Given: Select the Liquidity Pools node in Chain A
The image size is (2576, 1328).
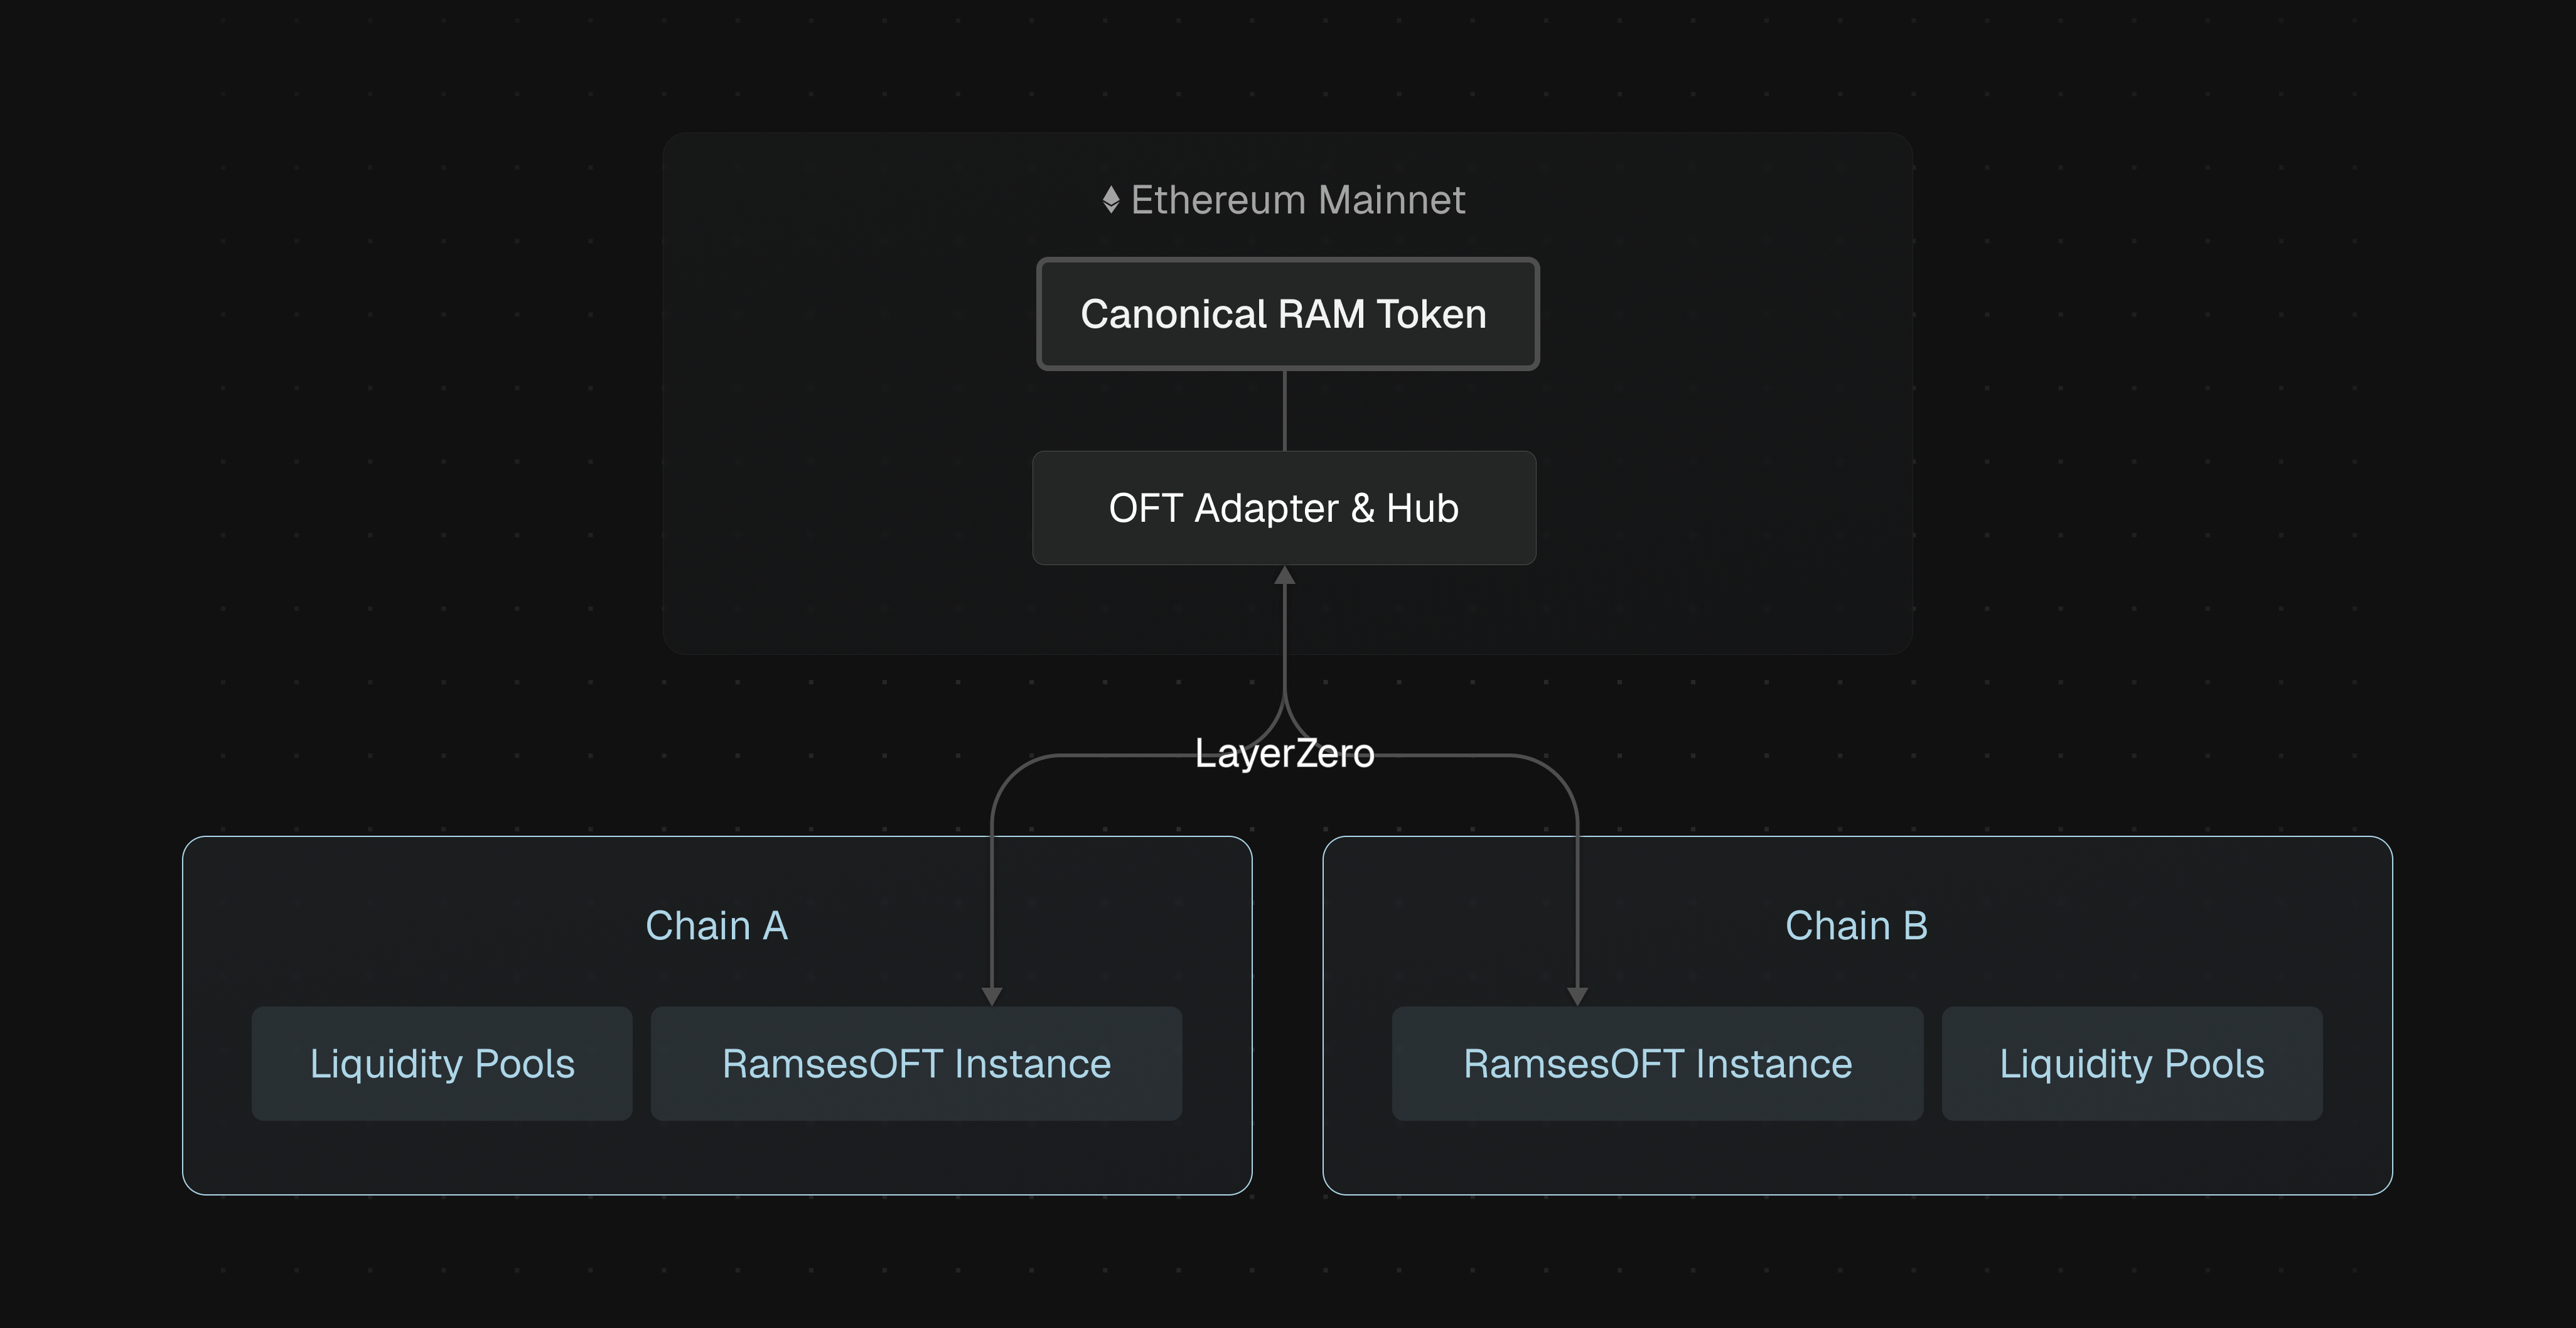Looking at the screenshot, I should [x=442, y=1063].
